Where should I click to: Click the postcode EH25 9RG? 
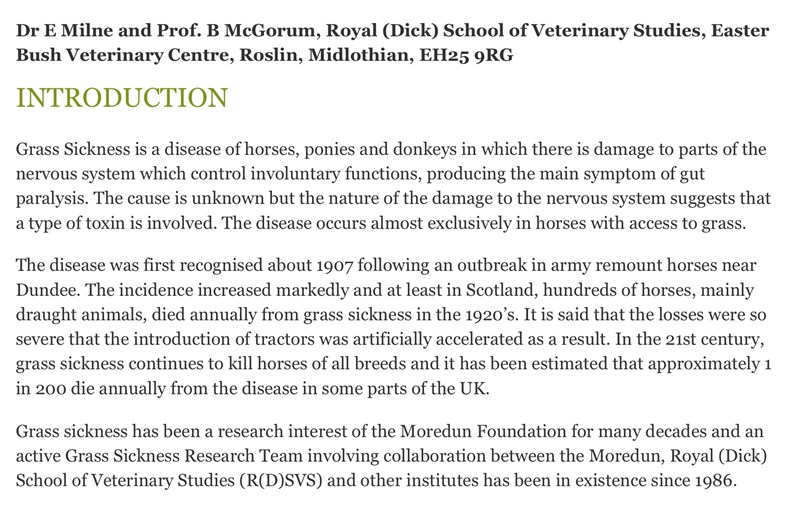click(x=466, y=55)
